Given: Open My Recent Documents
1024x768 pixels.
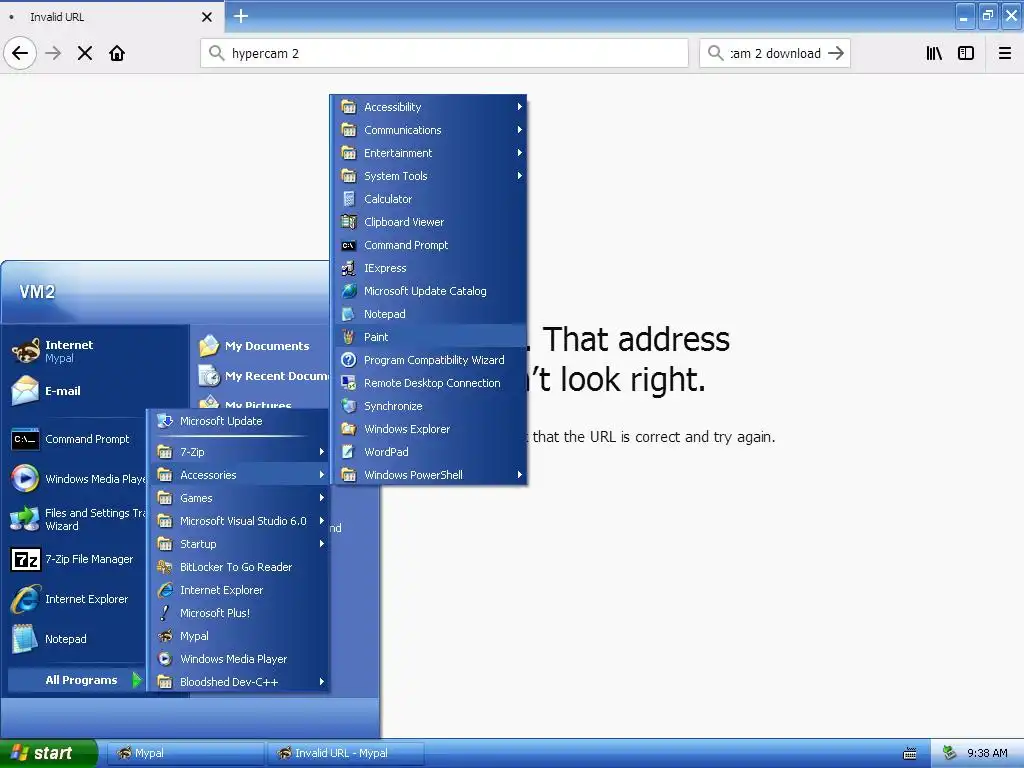Looking at the screenshot, I should [x=263, y=376].
